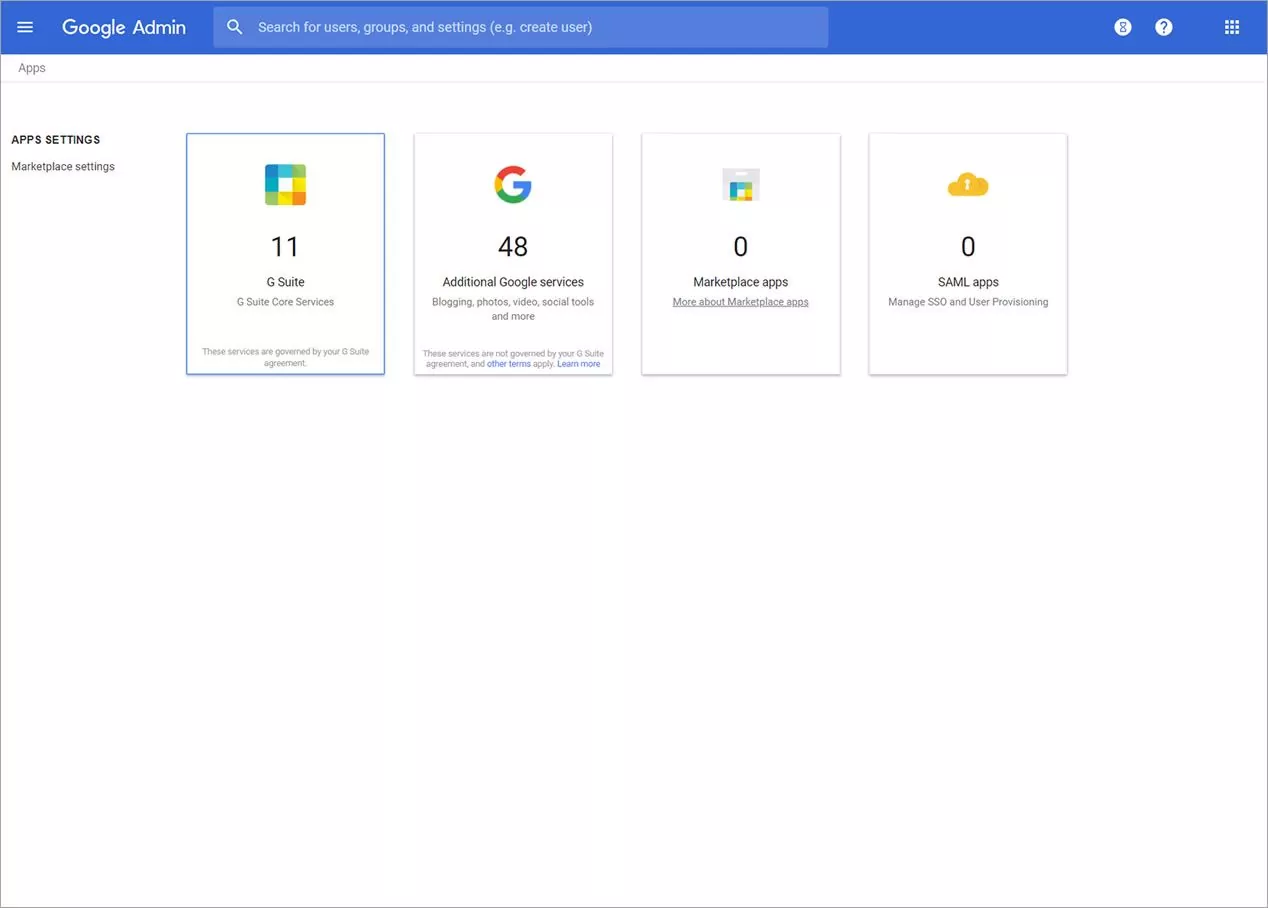Click G Suite Core Services subtitle
The image size is (1268, 908).
(x=285, y=302)
